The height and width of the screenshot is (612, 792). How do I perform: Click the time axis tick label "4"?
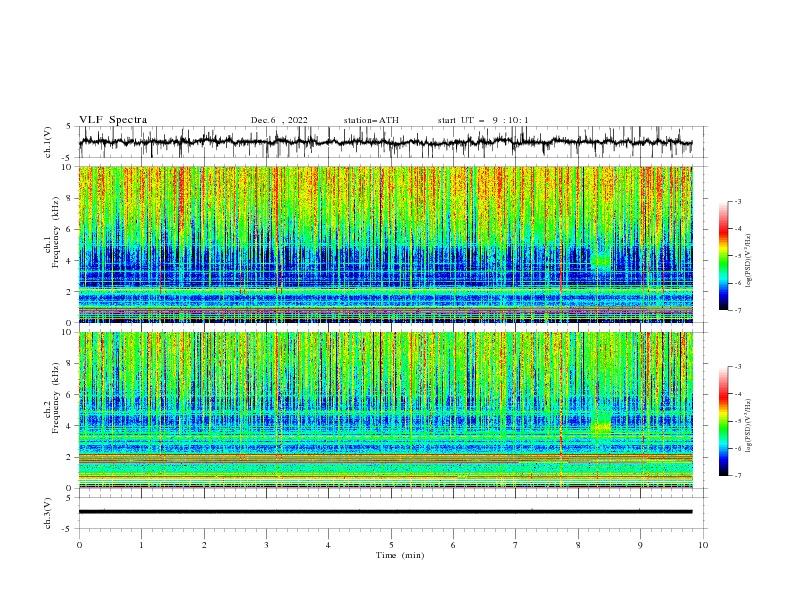(328, 545)
